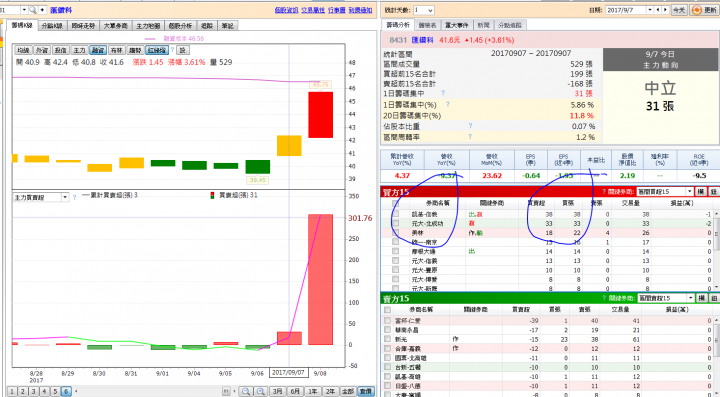Toggle the 融資 indicator button
This screenshot has height=397, width=720.
[x=98, y=50]
